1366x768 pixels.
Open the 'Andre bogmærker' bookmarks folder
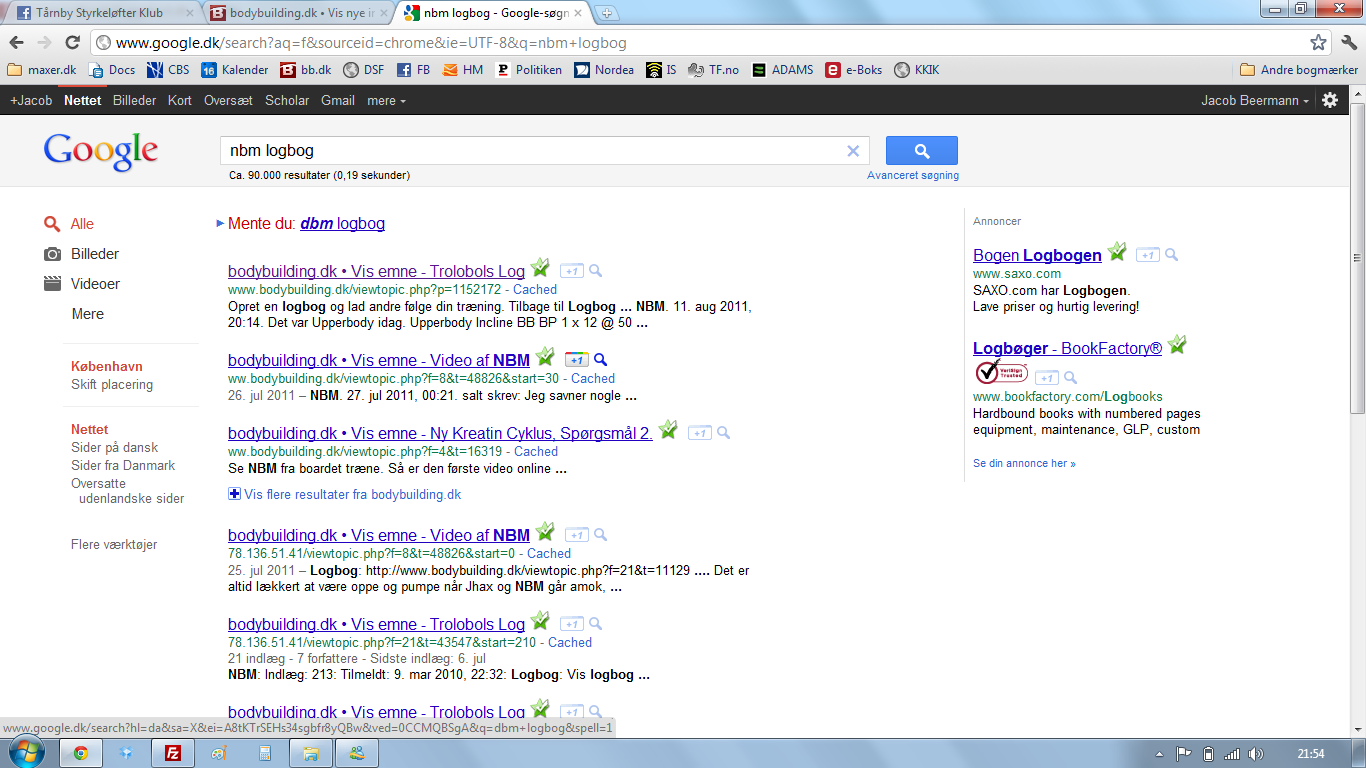tap(1299, 70)
